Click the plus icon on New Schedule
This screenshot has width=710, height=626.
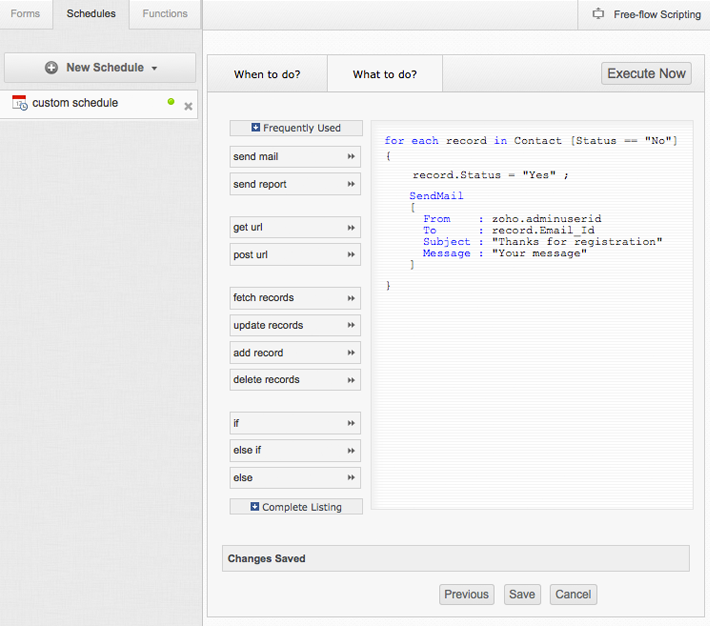pyautogui.click(x=51, y=68)
